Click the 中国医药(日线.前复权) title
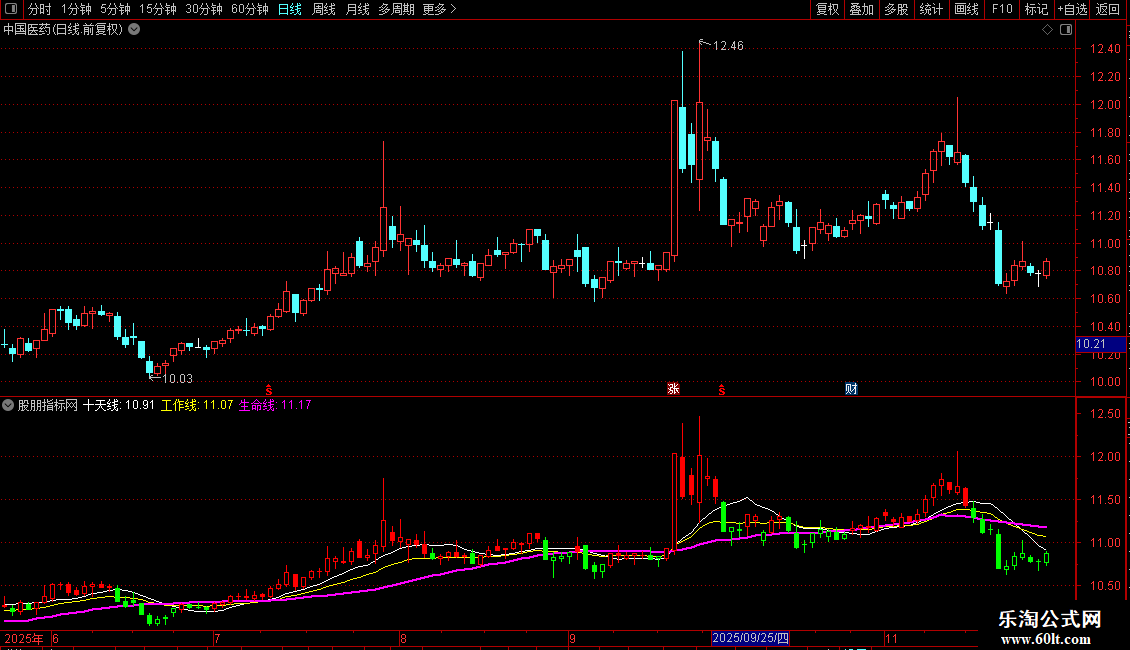The image size is (1130, 650). (63, 30)
